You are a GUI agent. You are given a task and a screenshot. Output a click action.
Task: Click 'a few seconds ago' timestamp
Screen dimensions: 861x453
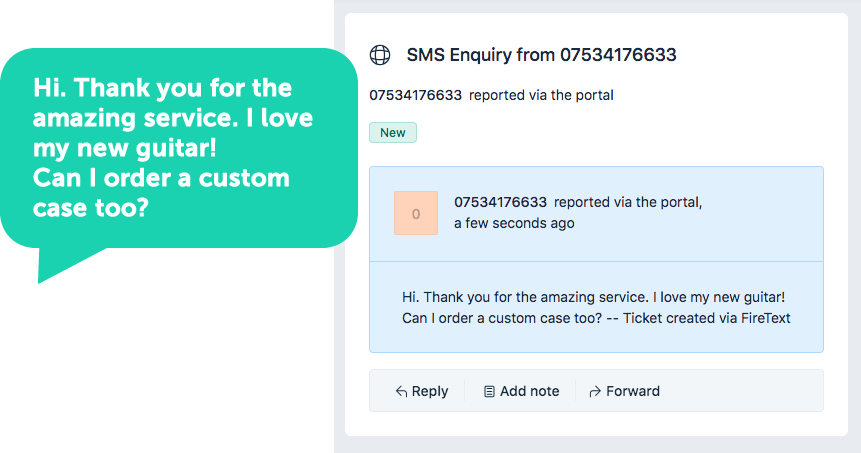[x=514, y=223]
